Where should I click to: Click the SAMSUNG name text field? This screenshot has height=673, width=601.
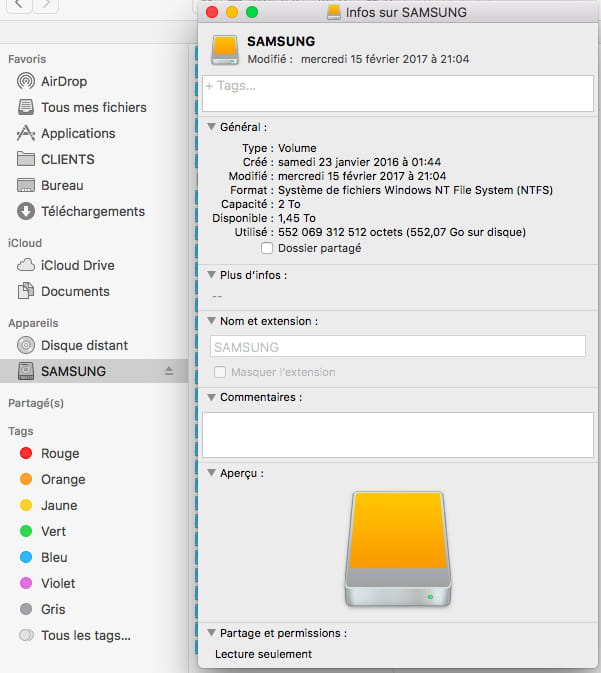[x=398, y=346]
